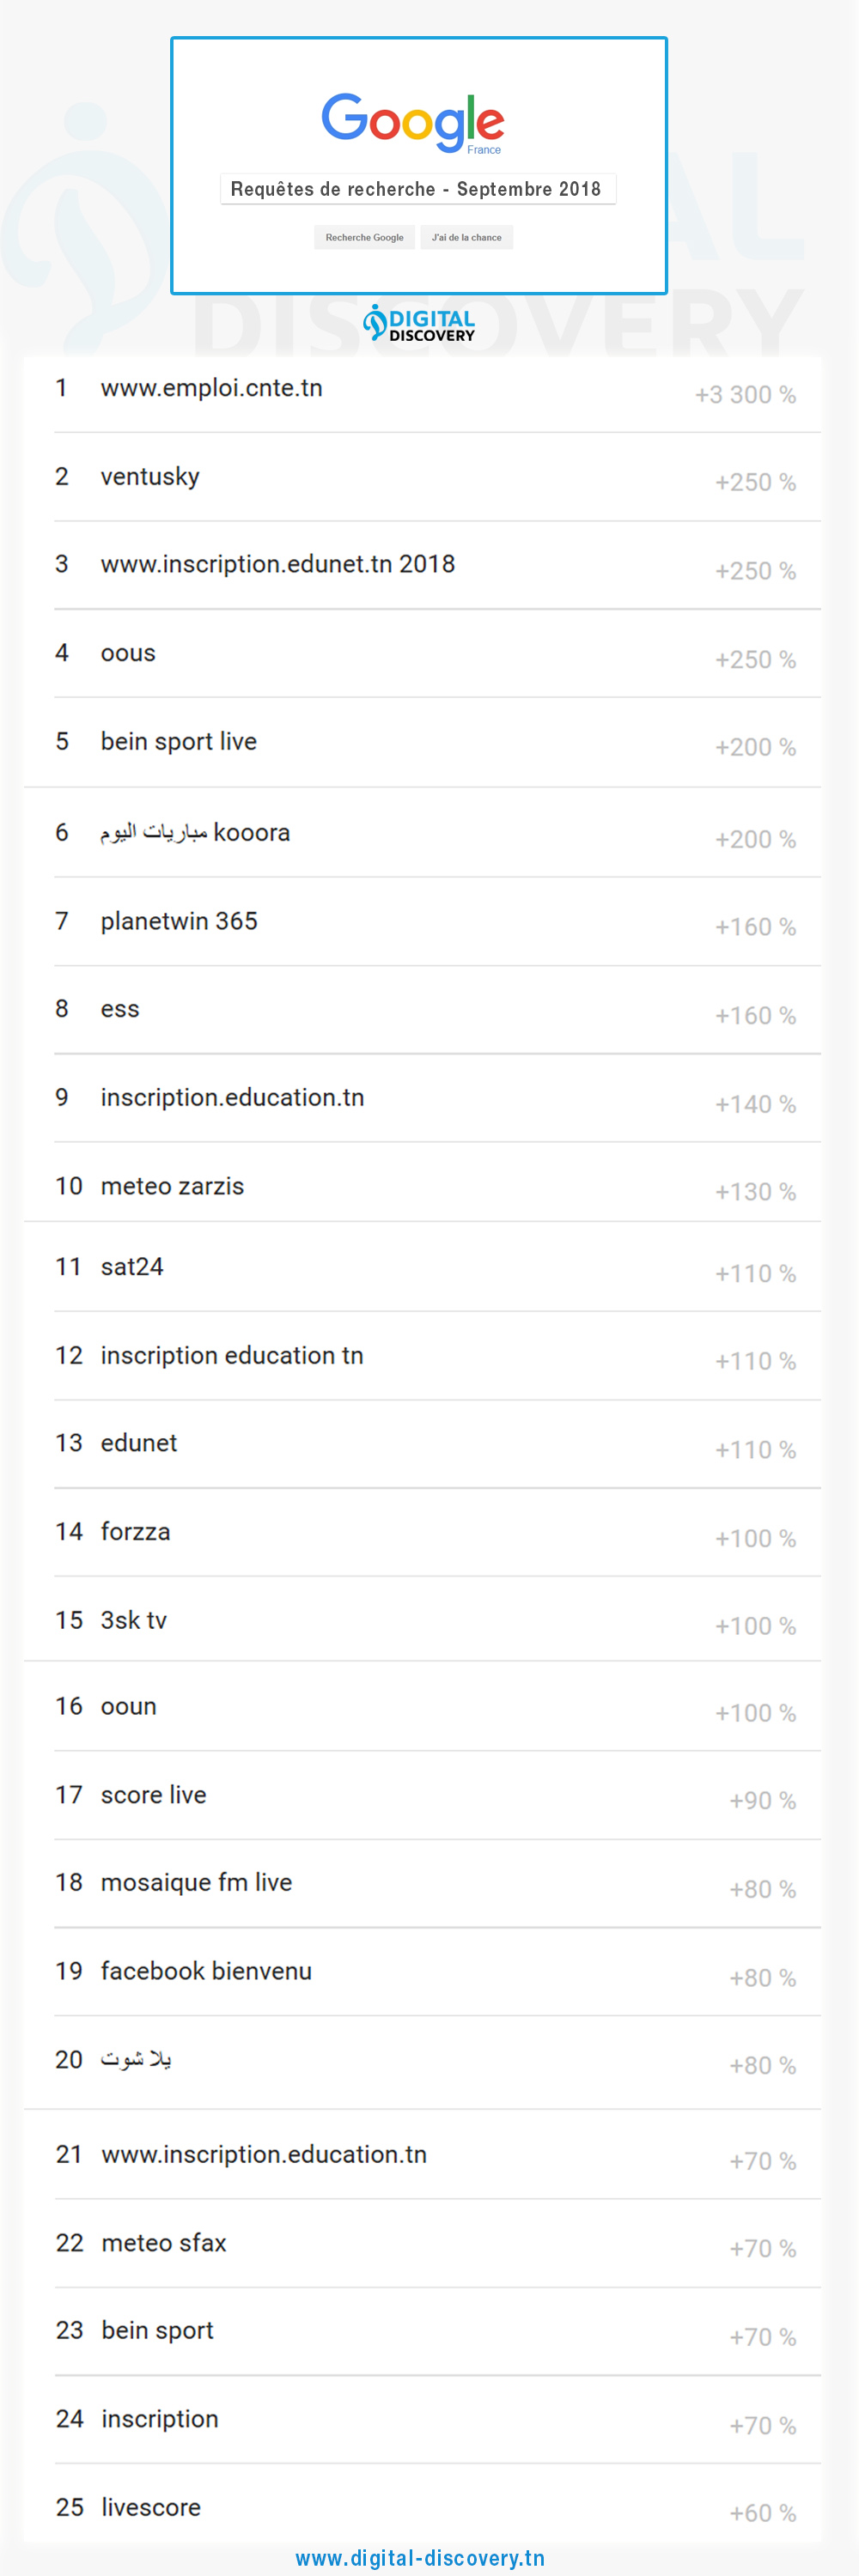The image size is (859, 2576).
Task: Select the livescore query
Action: pyautogui.click(x=151, y=2507)
